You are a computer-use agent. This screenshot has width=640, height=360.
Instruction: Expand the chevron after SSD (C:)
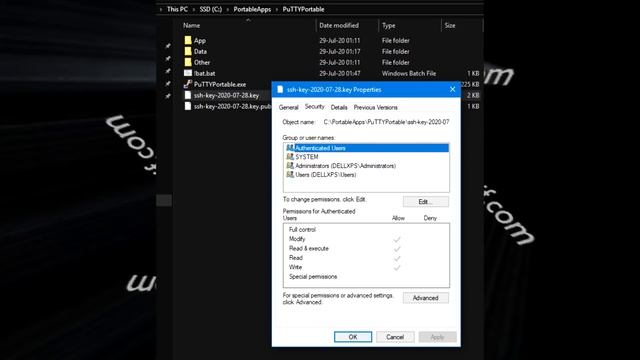pos(228,9)
